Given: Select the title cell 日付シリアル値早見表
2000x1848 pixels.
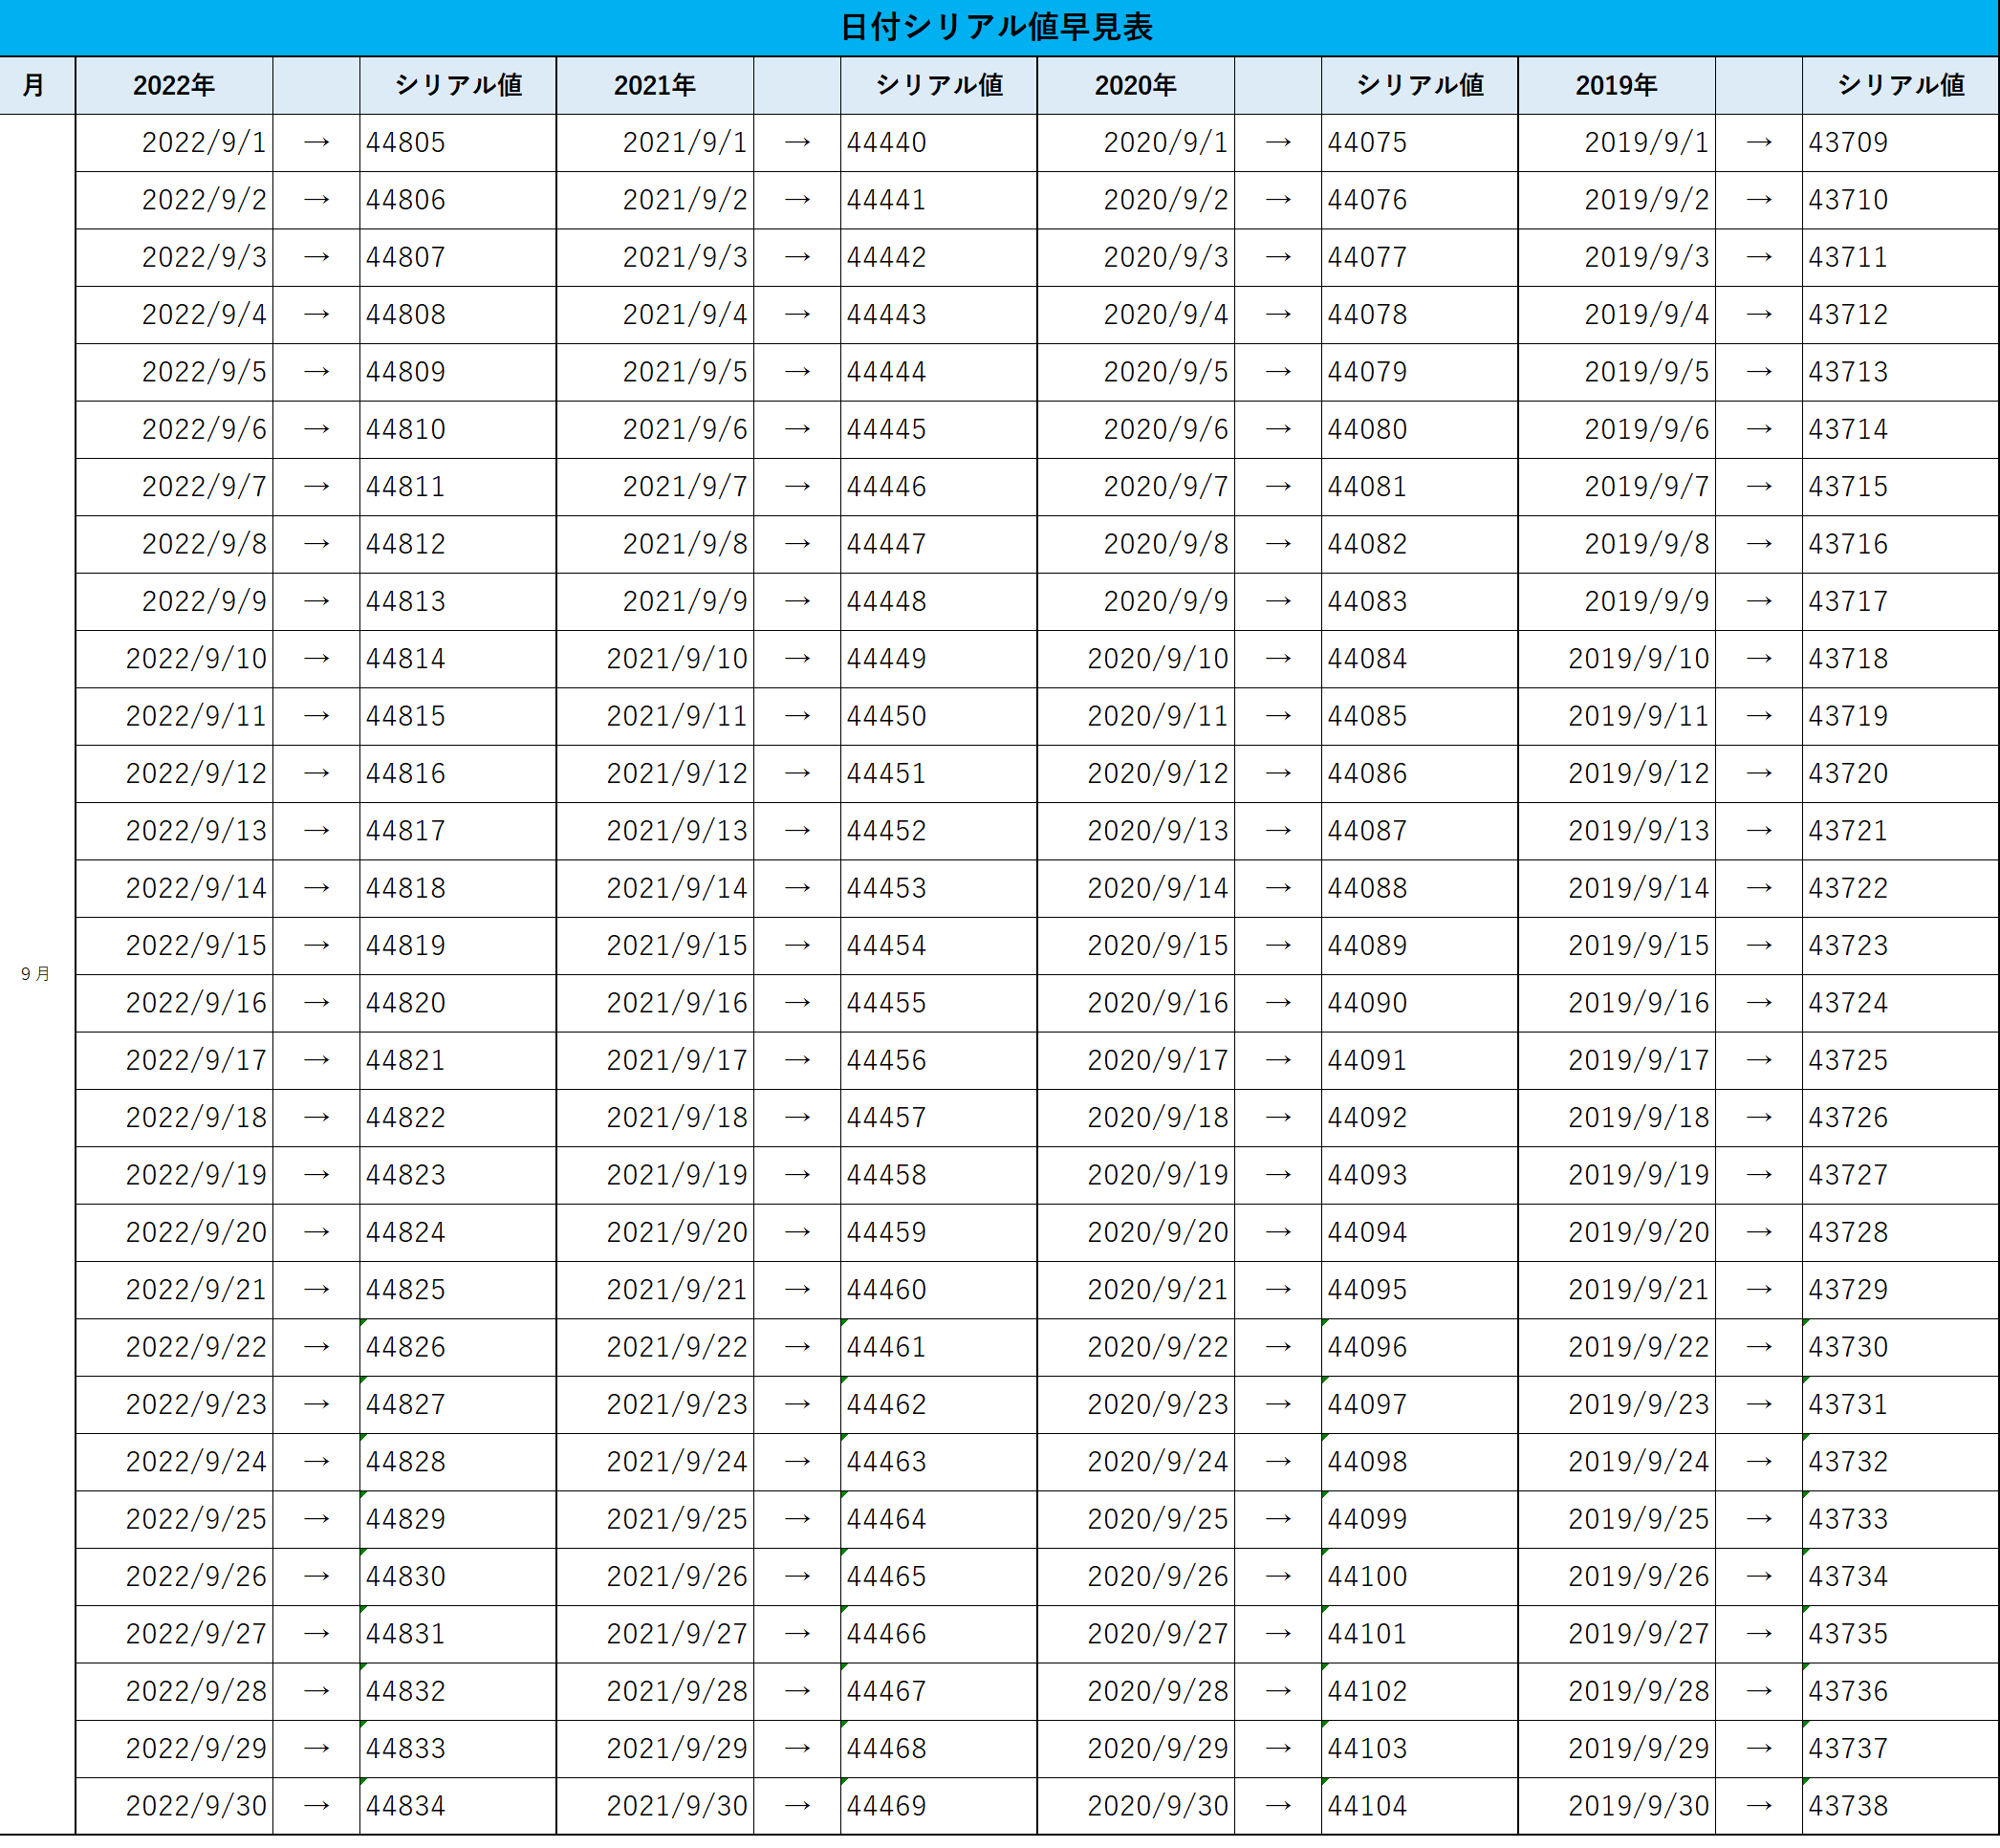Looking at the screenshot, I should coord(998,28).
